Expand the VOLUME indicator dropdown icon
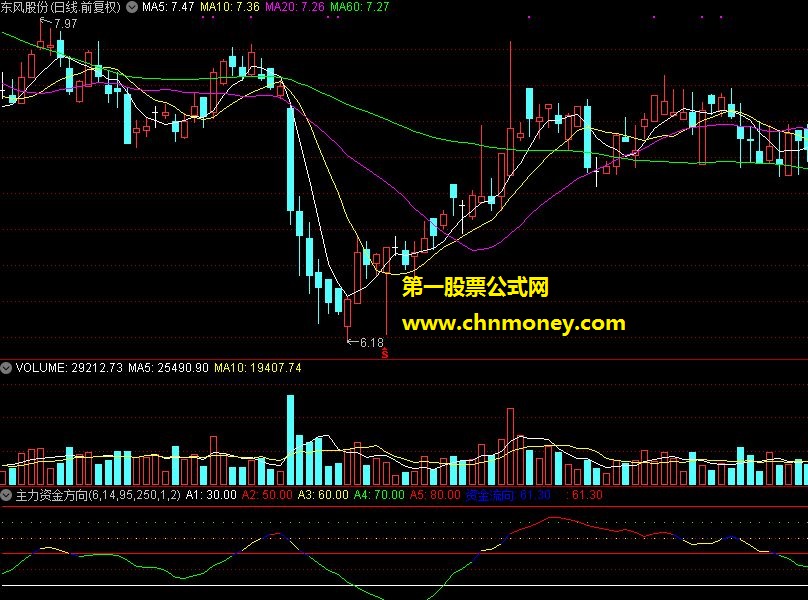808x600 pixels. (x=6, y=368)
